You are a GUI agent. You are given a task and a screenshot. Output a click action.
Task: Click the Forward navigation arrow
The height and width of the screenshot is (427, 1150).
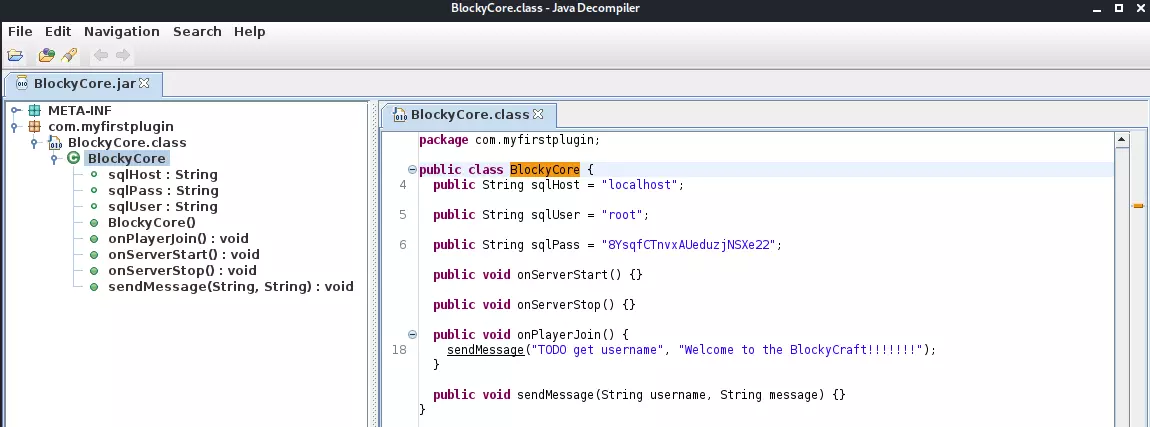[x=123, y=55]
